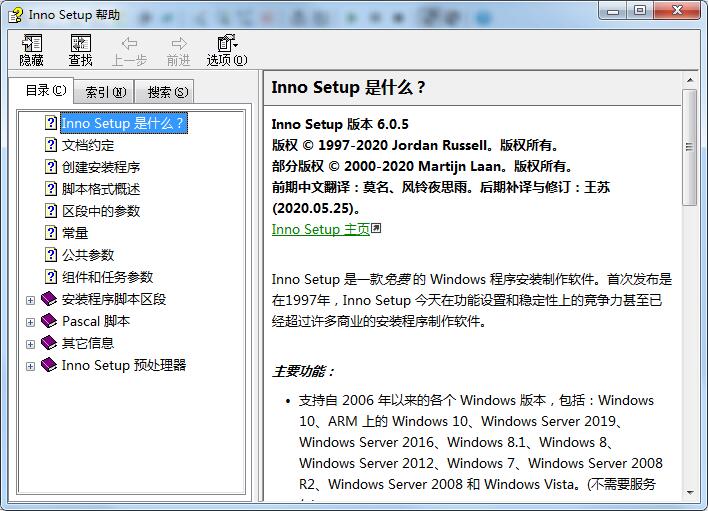Expand the 其它信息 node

click(30, 344)
